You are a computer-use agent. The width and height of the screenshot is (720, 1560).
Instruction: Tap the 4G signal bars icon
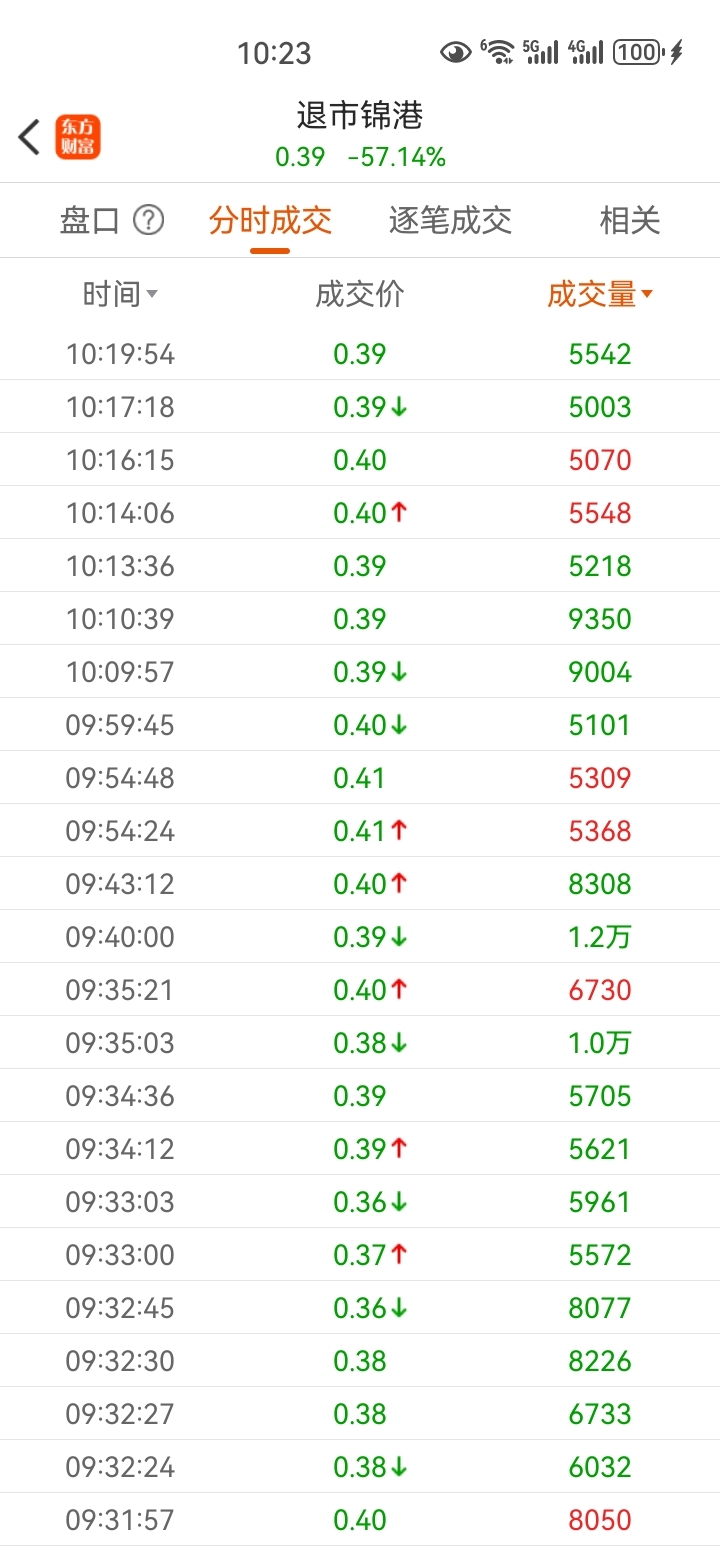[x=586, y=52]
